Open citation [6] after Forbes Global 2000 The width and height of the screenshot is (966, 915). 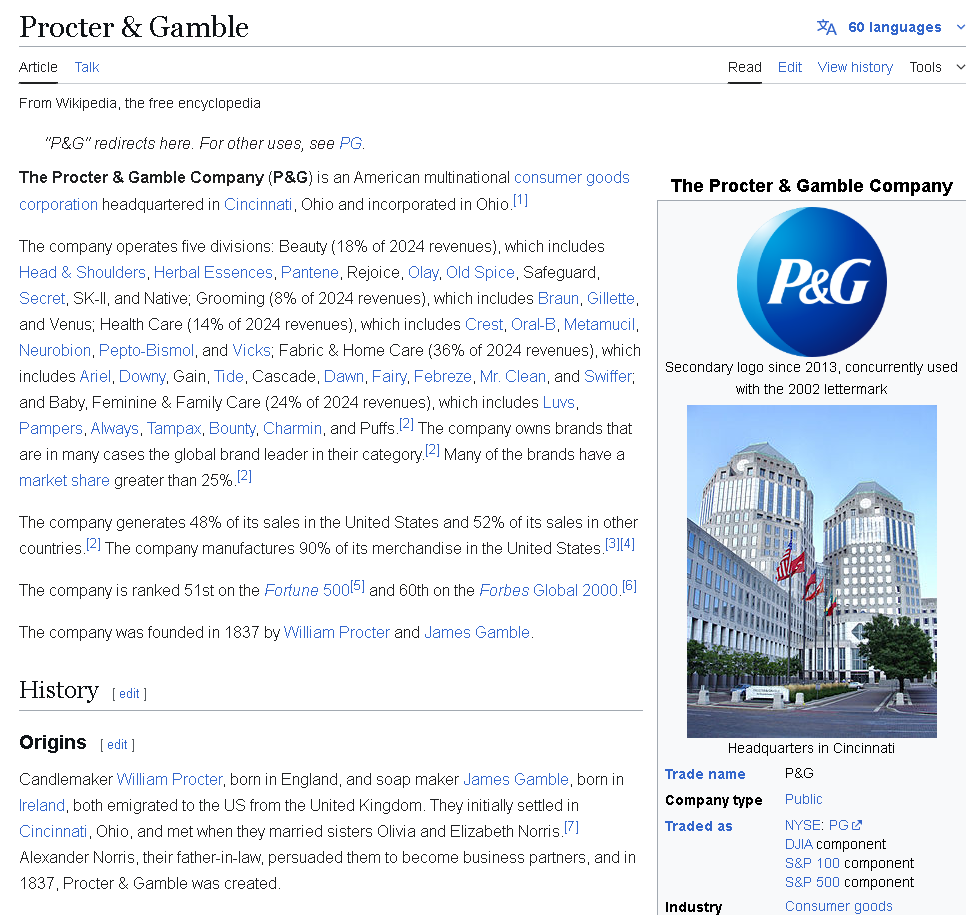tap(629, 585)
